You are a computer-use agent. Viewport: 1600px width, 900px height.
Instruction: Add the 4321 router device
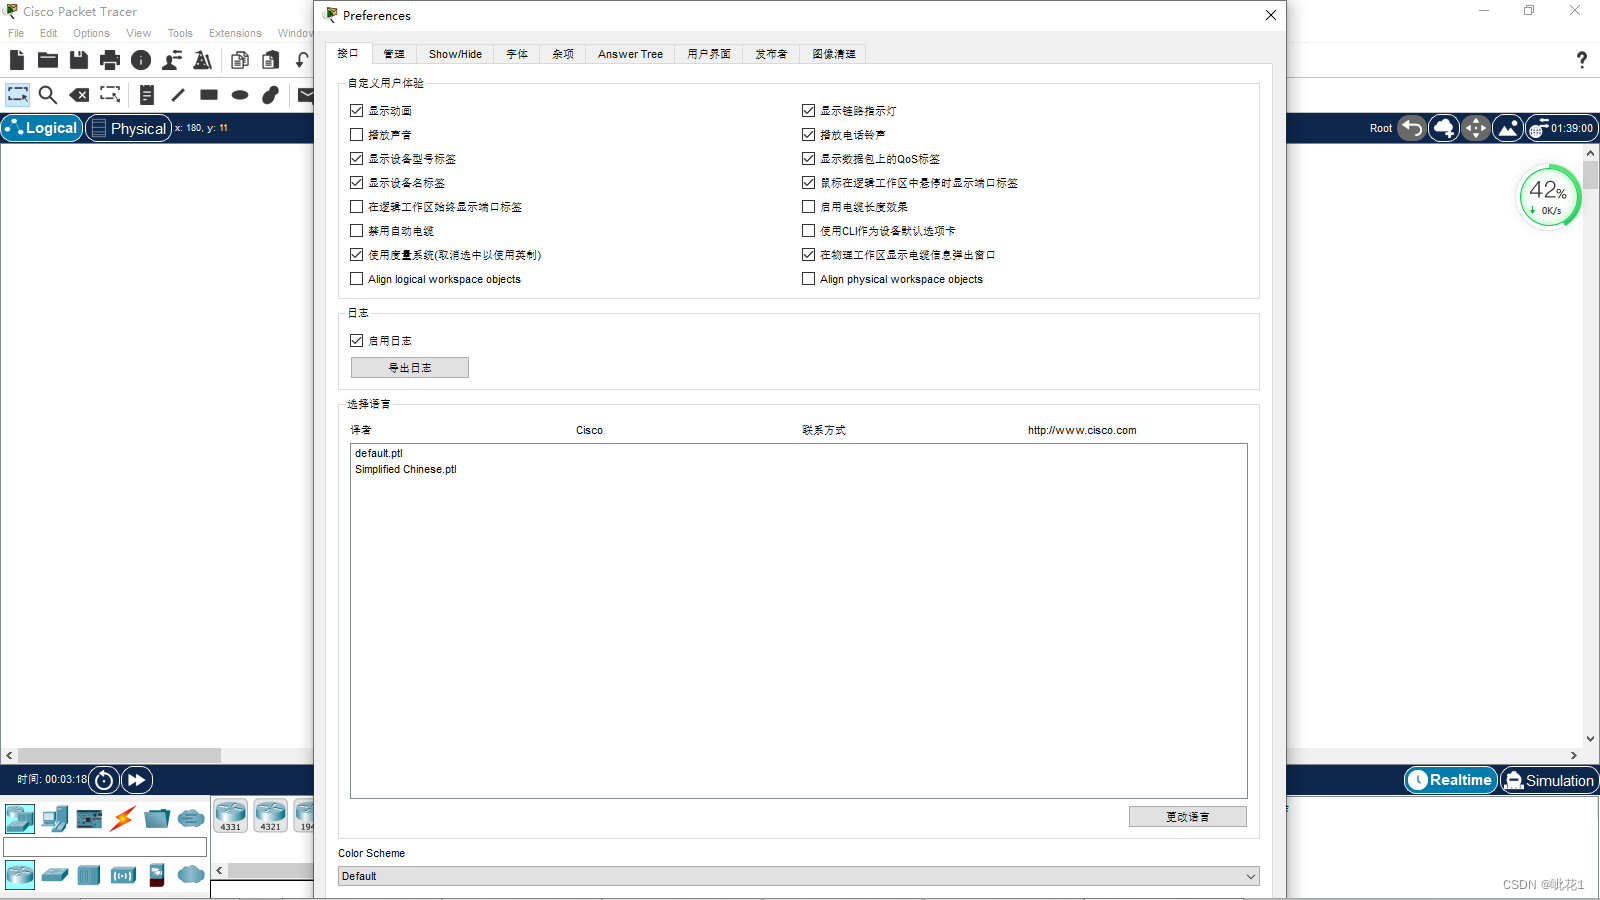click(x=270, y=816)
